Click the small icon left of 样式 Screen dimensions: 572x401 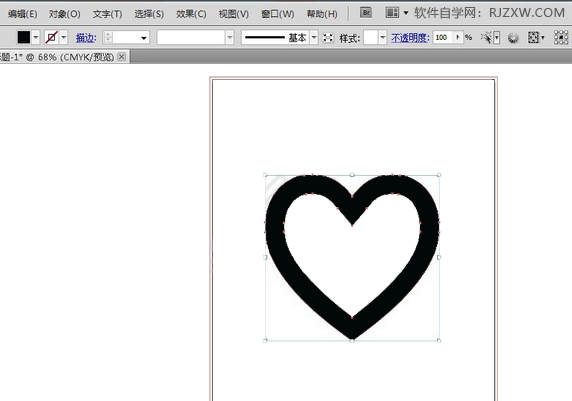click(328, 38)
